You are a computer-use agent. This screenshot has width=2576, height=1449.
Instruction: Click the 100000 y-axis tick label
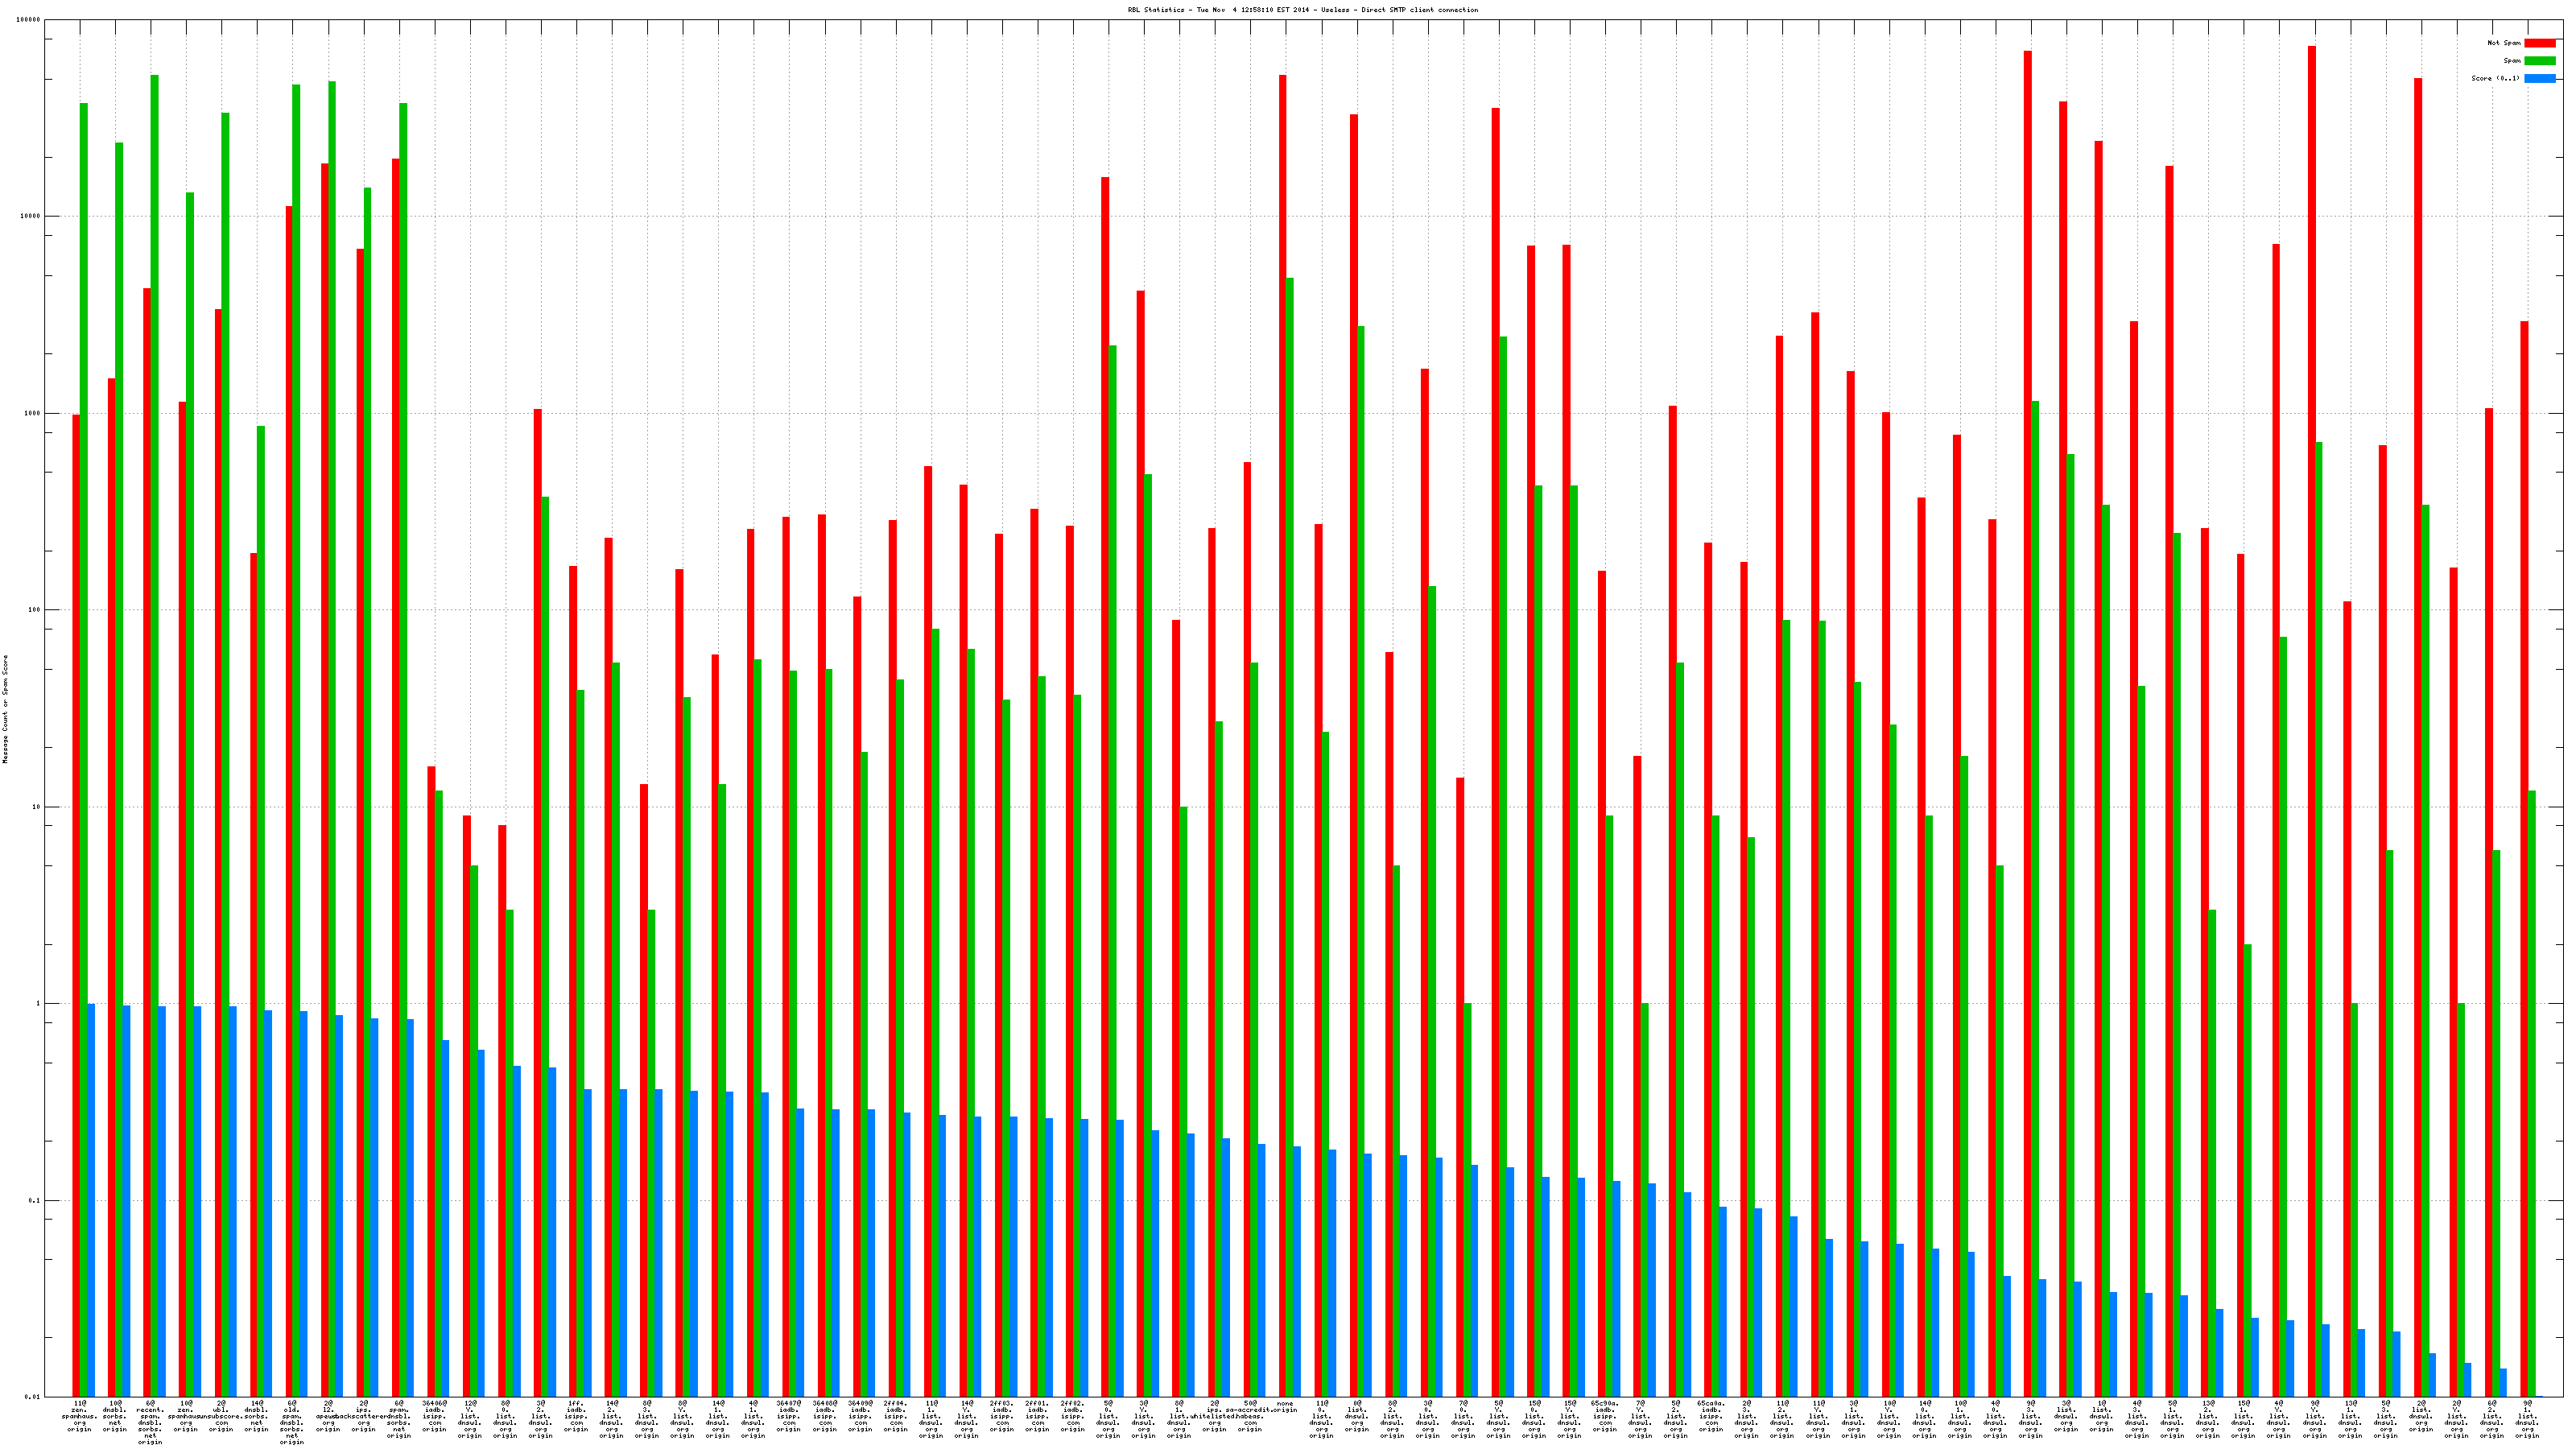tap(29, 20)
